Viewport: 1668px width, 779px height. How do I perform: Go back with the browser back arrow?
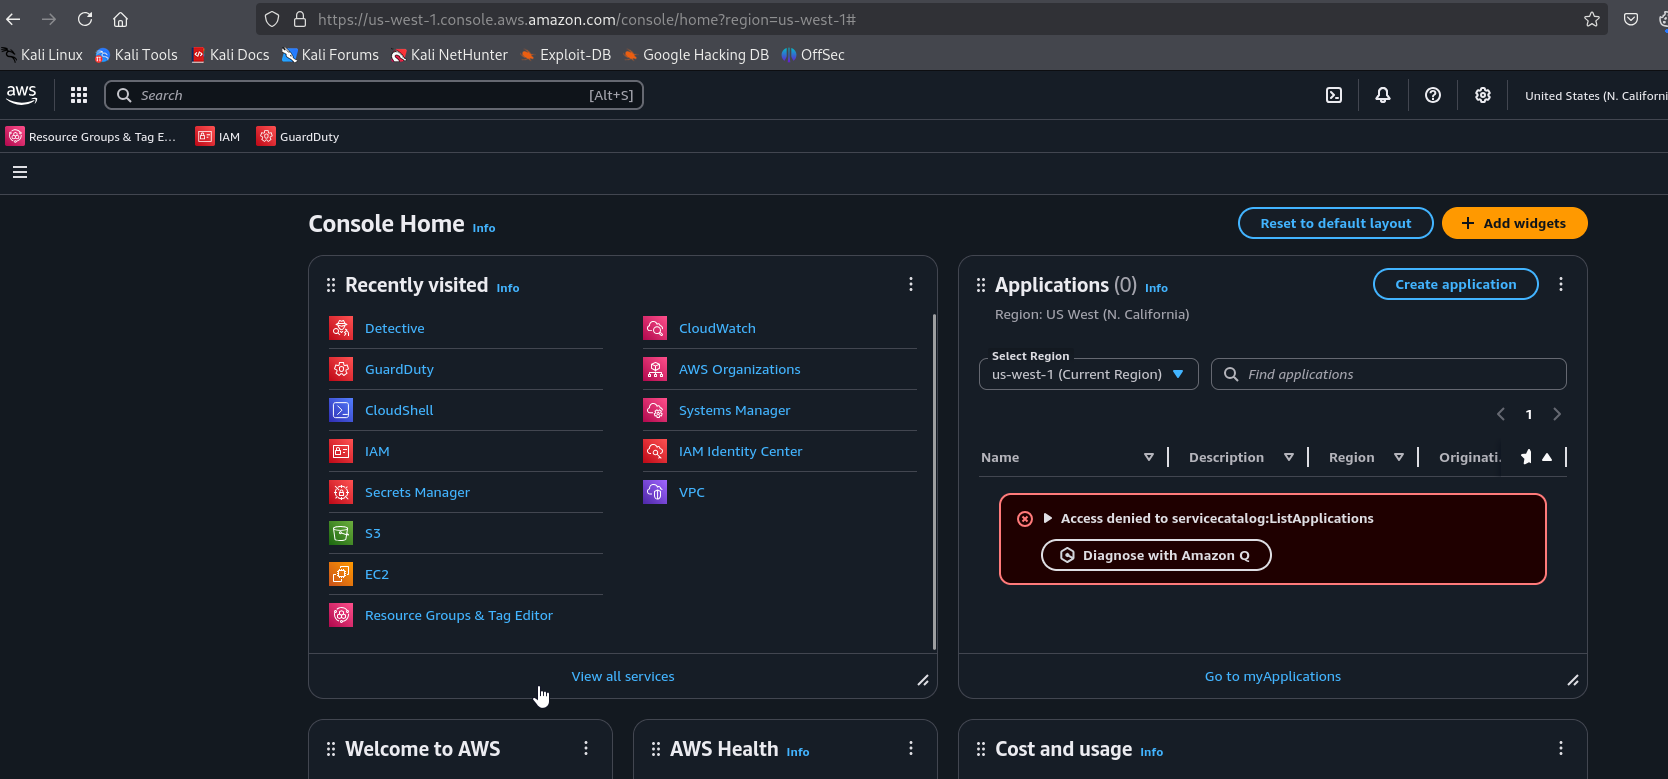(13, 19)
